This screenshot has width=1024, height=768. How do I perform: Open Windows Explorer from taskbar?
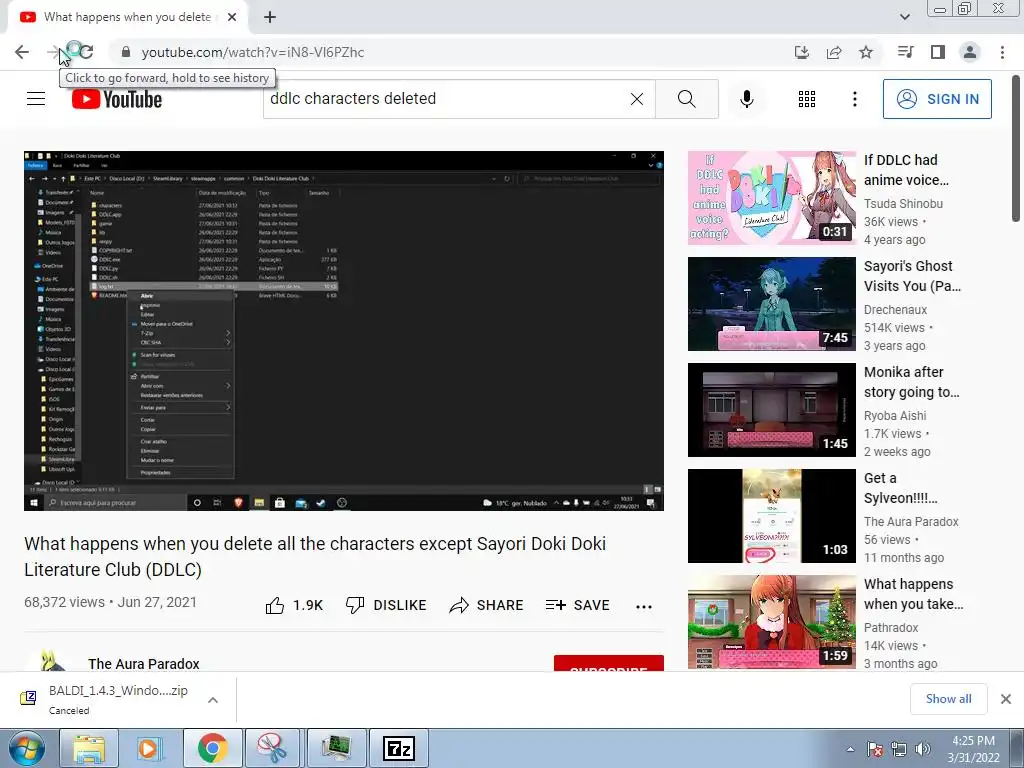(88, 748)
